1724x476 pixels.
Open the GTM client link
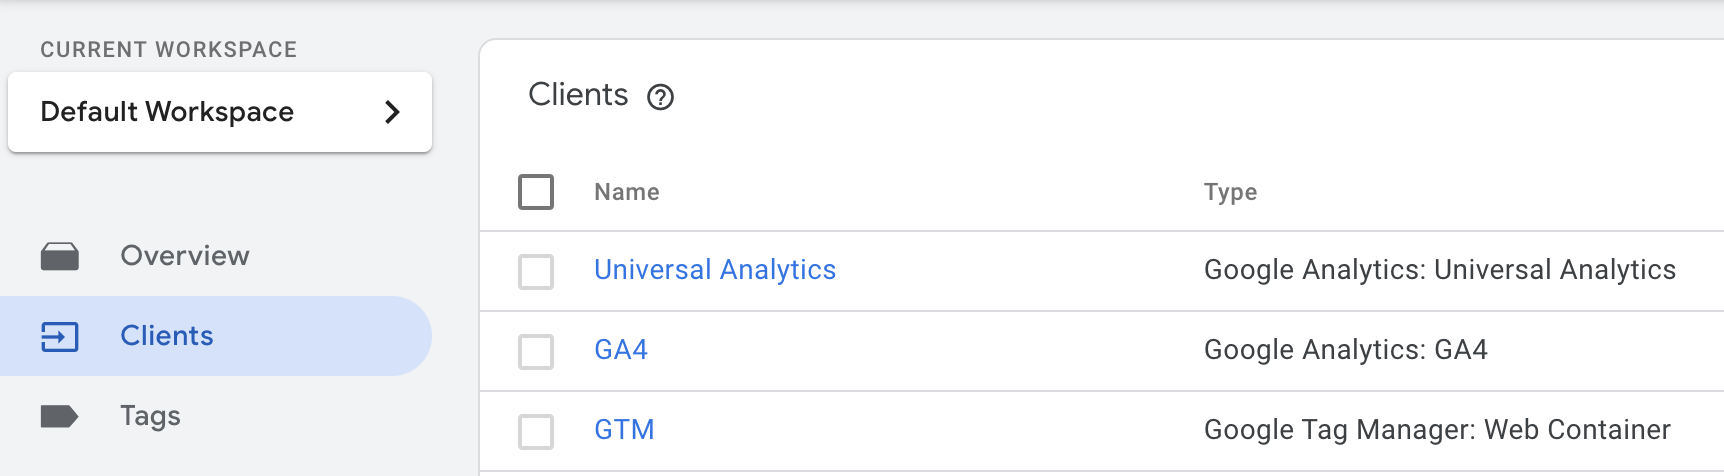(x=624, y=430)
